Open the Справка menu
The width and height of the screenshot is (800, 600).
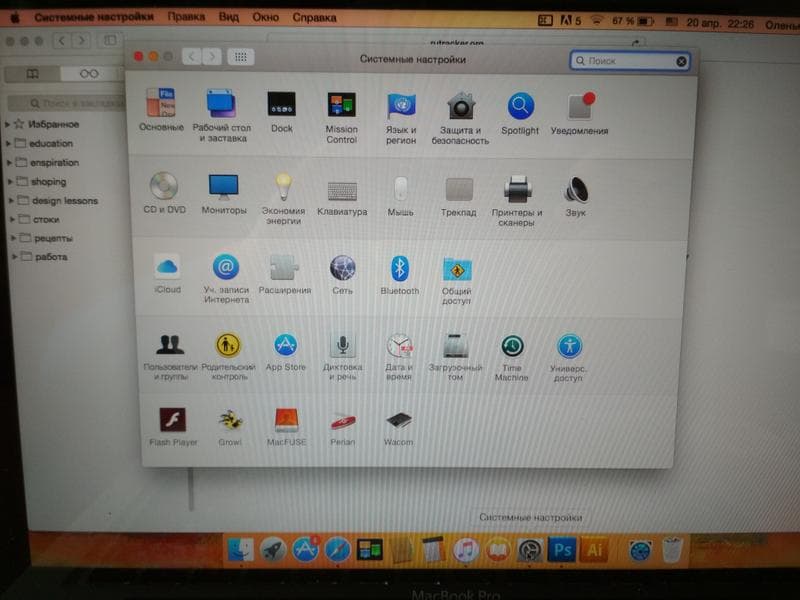(314, 17)
